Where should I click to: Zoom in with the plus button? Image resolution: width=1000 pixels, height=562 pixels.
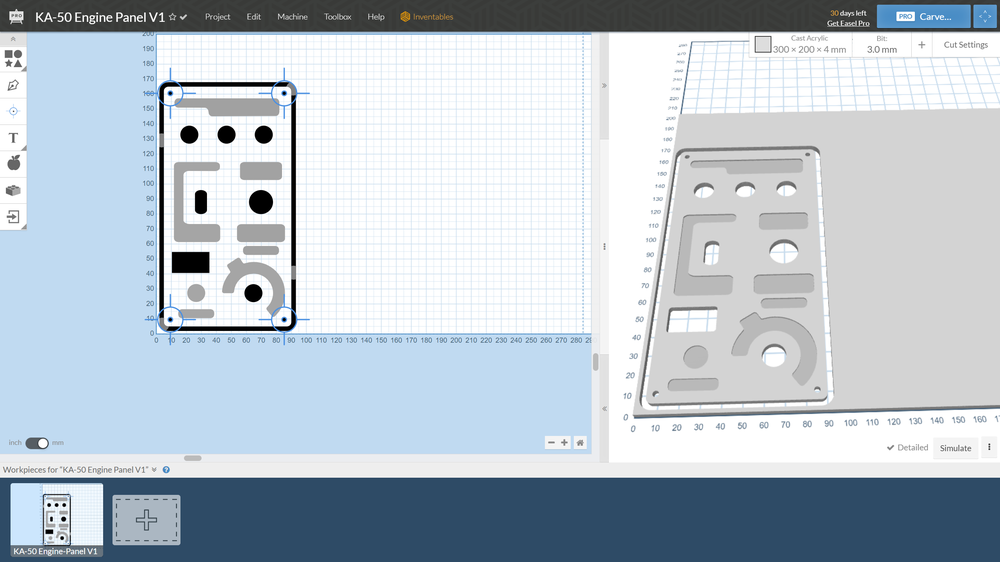[x=564, y=442]
